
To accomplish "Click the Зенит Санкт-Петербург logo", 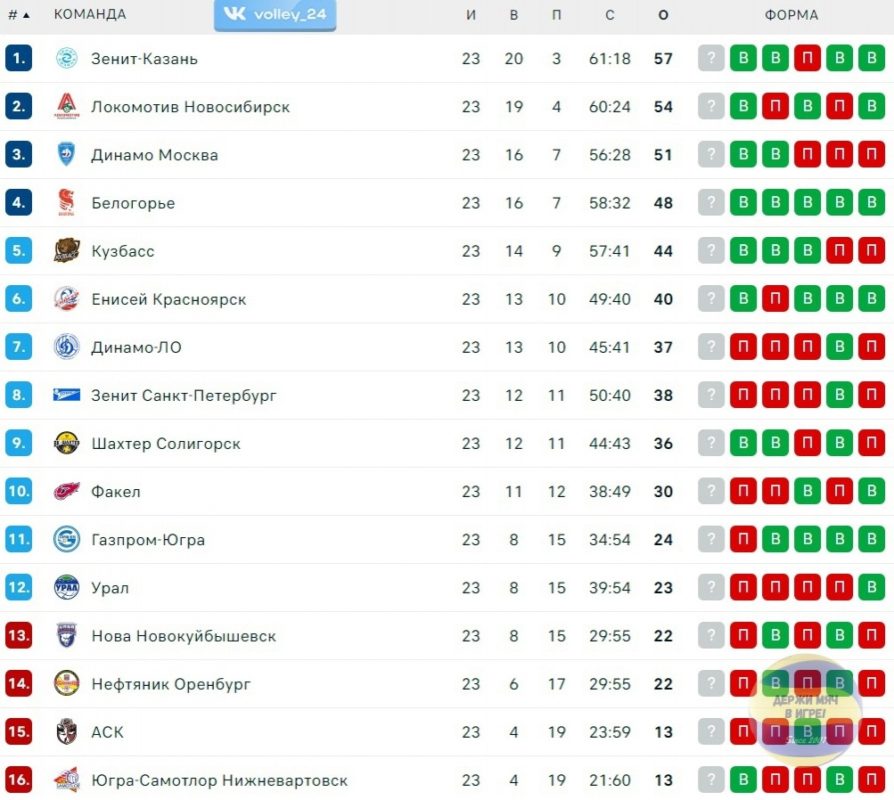I will pyautogui.click(x=66, y=395).
